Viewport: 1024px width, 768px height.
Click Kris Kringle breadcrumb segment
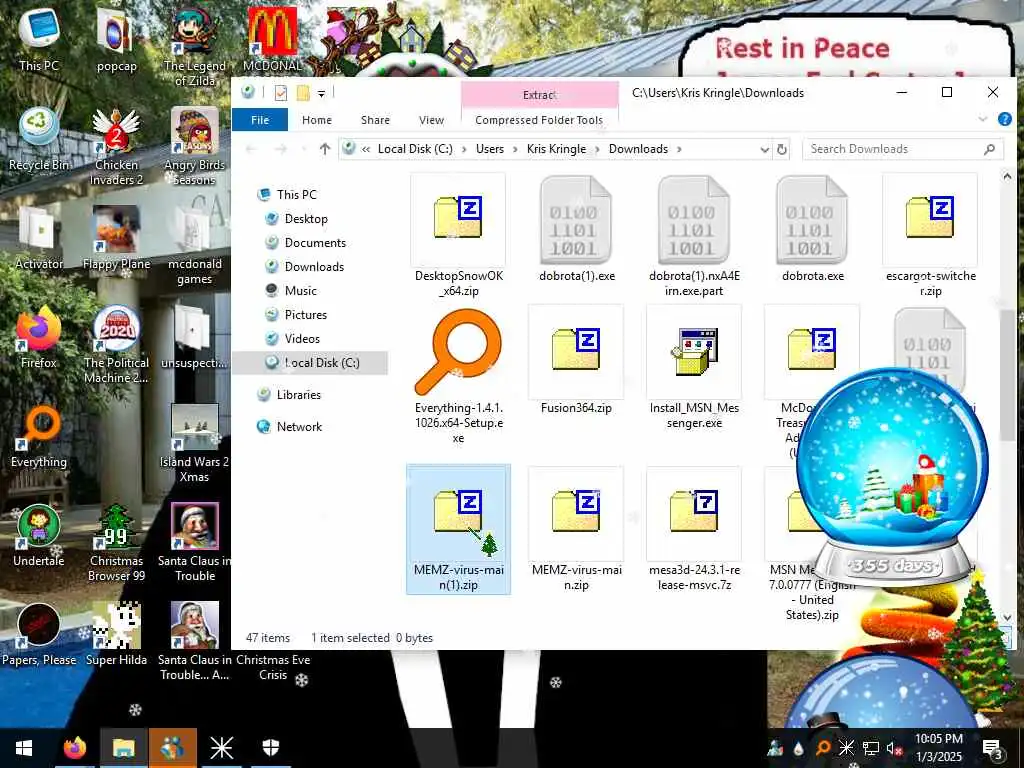[x=556, y=149]
